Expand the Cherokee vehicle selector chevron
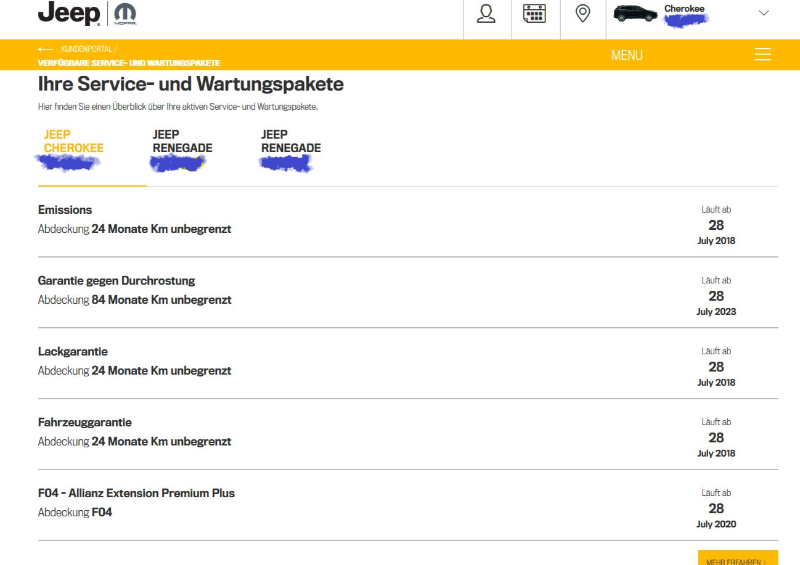The width and height of the screenshot is (800, 565). pyautogui.click(x=764, y=13)
